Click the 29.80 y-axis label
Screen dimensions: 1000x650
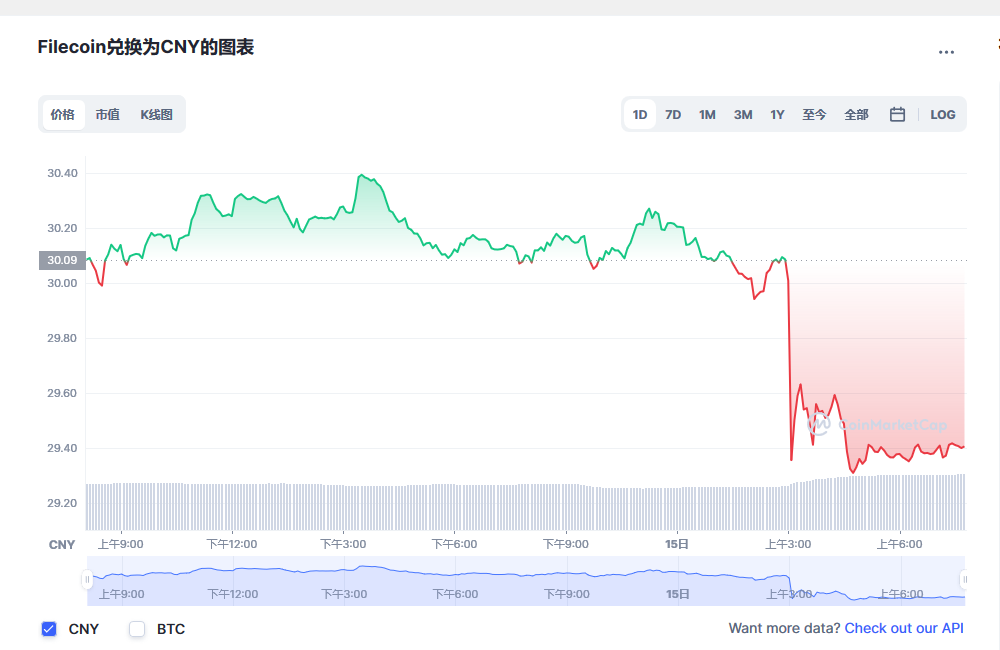[62, 338]
